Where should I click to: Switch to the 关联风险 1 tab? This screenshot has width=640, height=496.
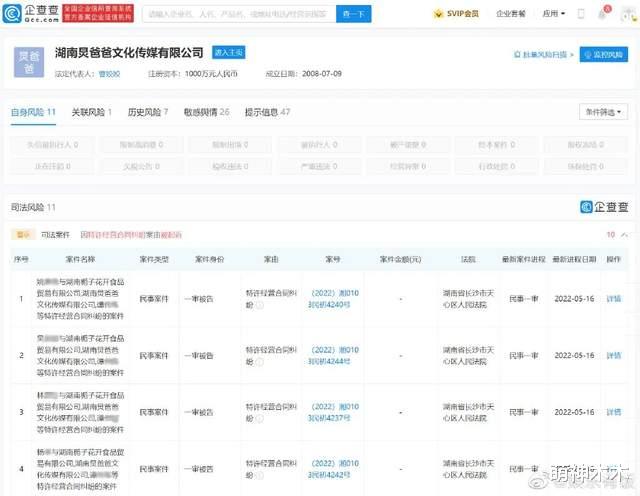coord(91,112)
